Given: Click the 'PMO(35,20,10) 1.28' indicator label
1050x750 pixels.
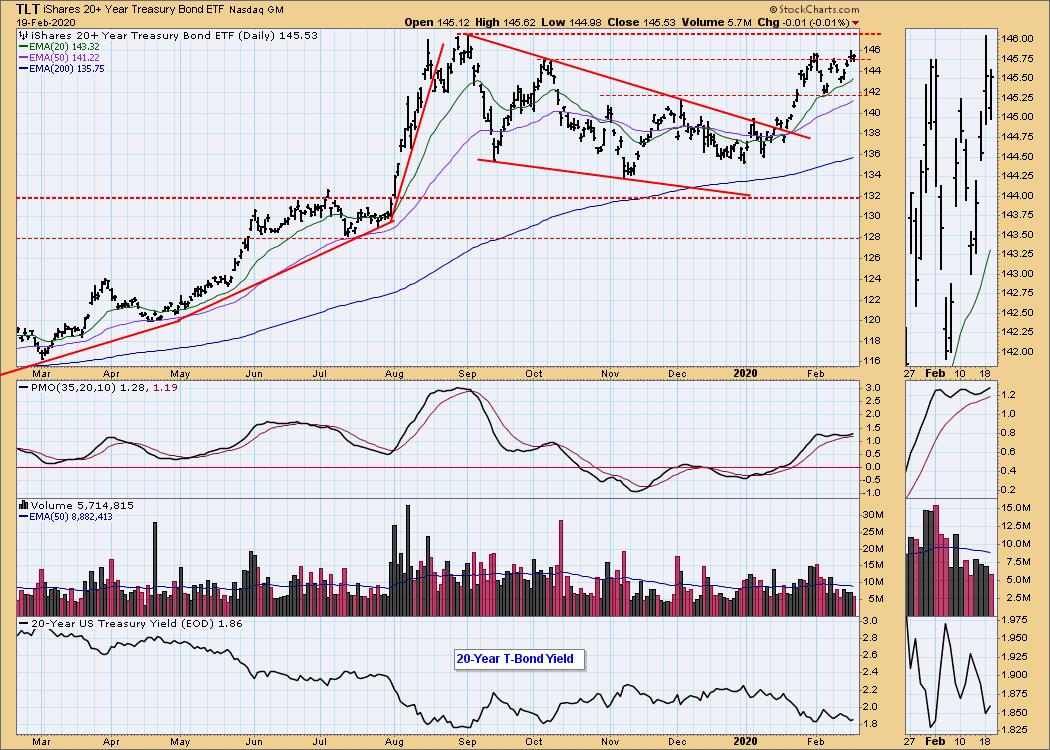Looking at the screenshot, I should click(88, 387).
